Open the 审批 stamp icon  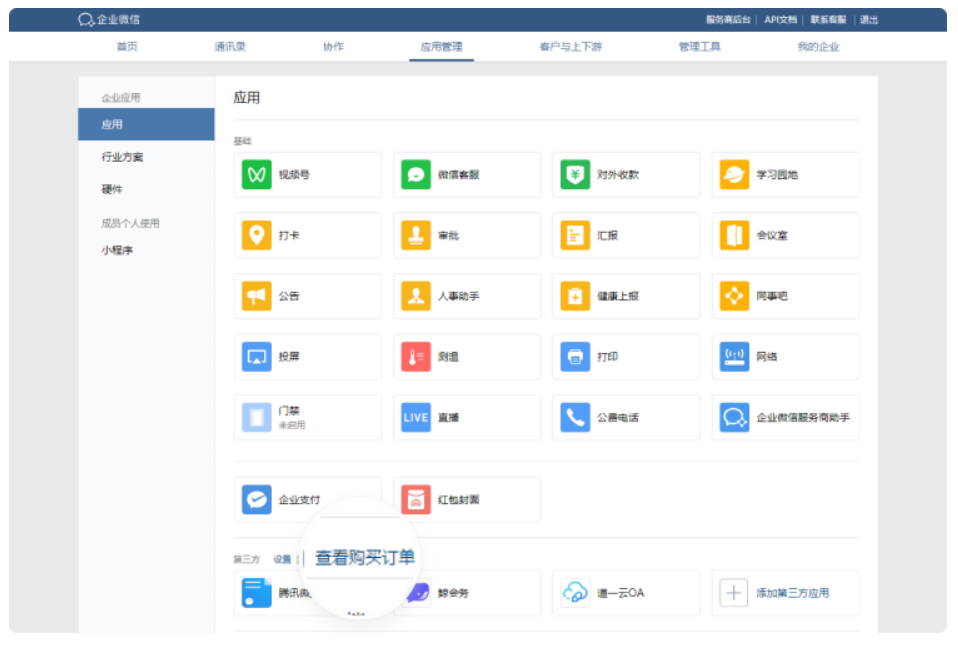click(416, 235)
